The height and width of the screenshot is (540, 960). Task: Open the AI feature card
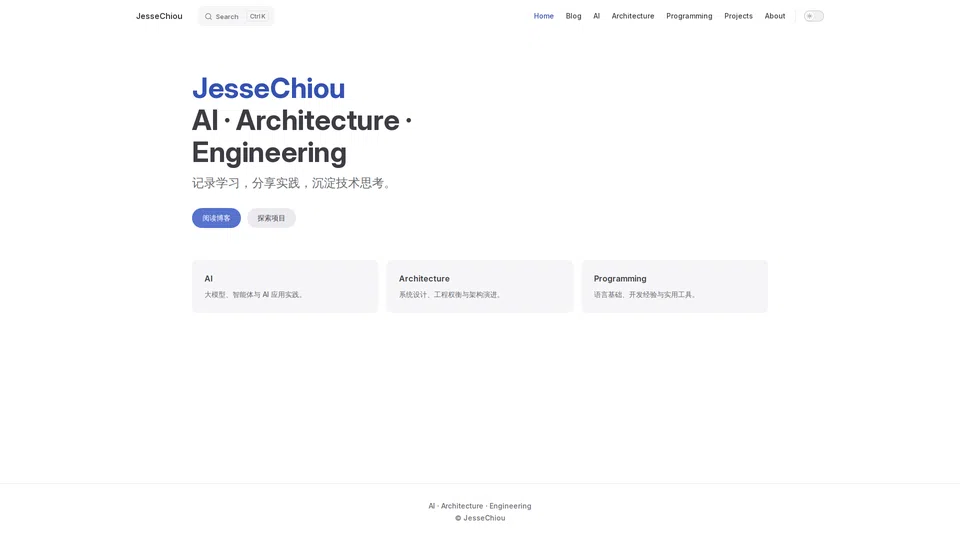click(285, 287)
